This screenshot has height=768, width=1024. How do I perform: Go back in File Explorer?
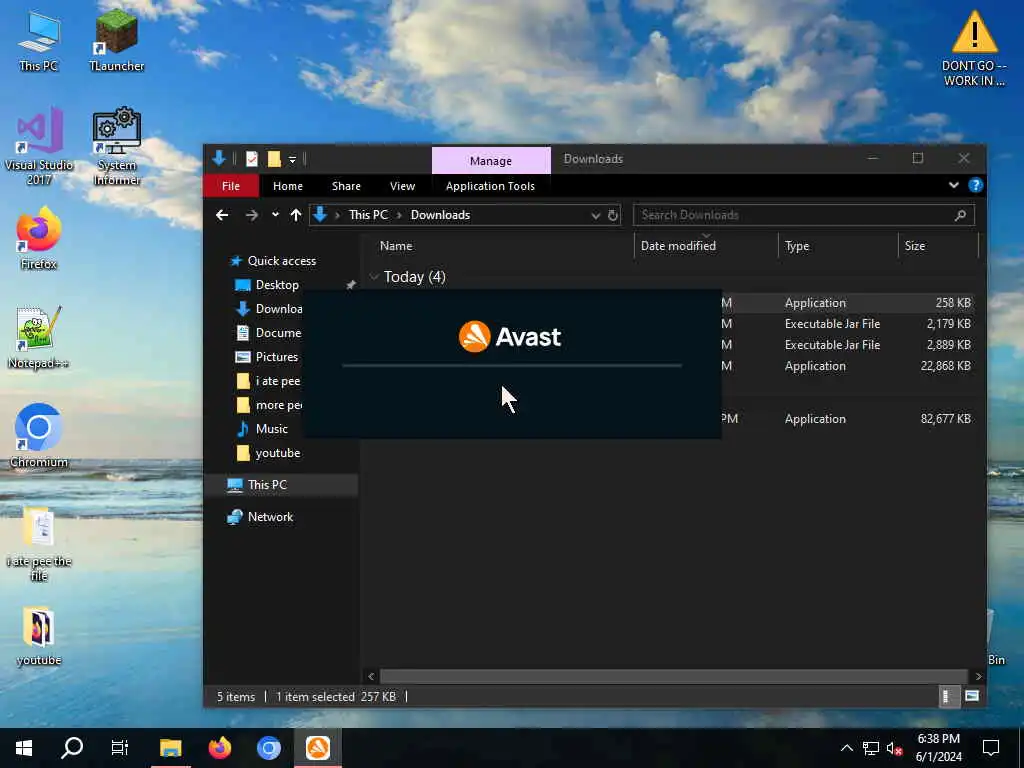pyautogui.click(x=222, y=215)
